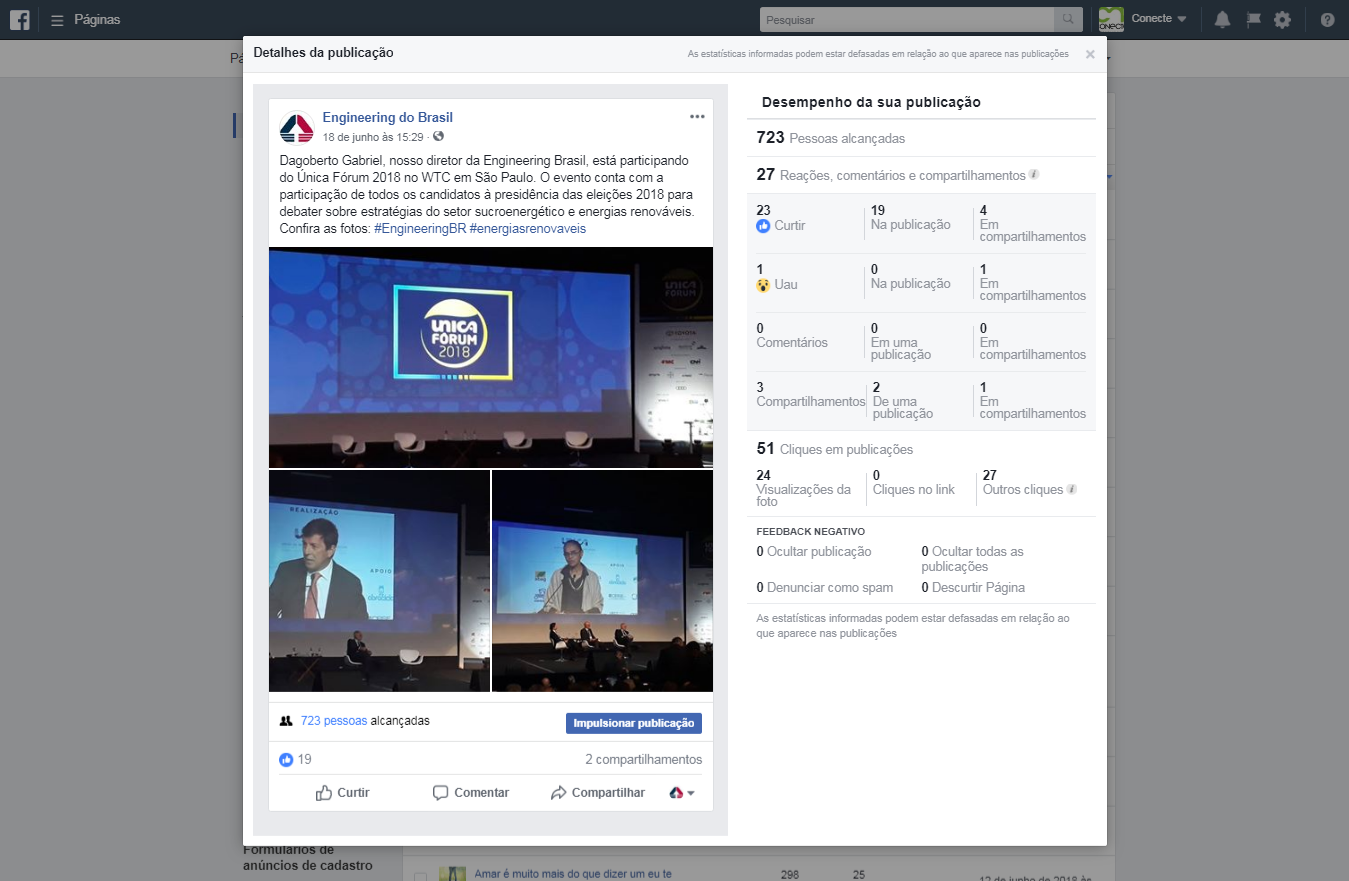This screenshot has width=1349, height=881.
Task: Click the Páginas label in top bar
Action: 97,20
